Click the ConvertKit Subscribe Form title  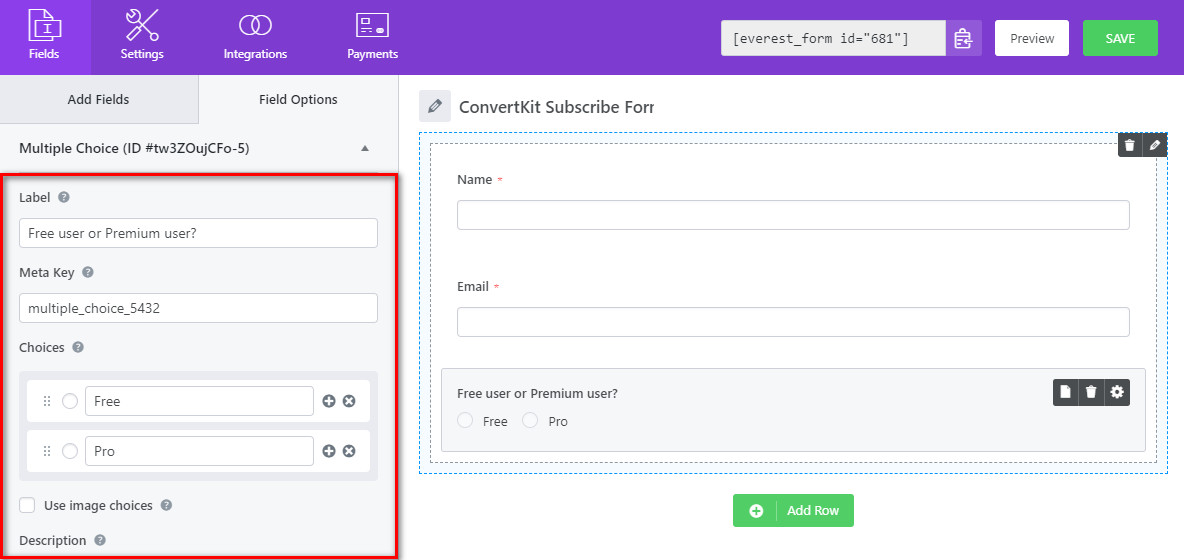coord(556,107)
